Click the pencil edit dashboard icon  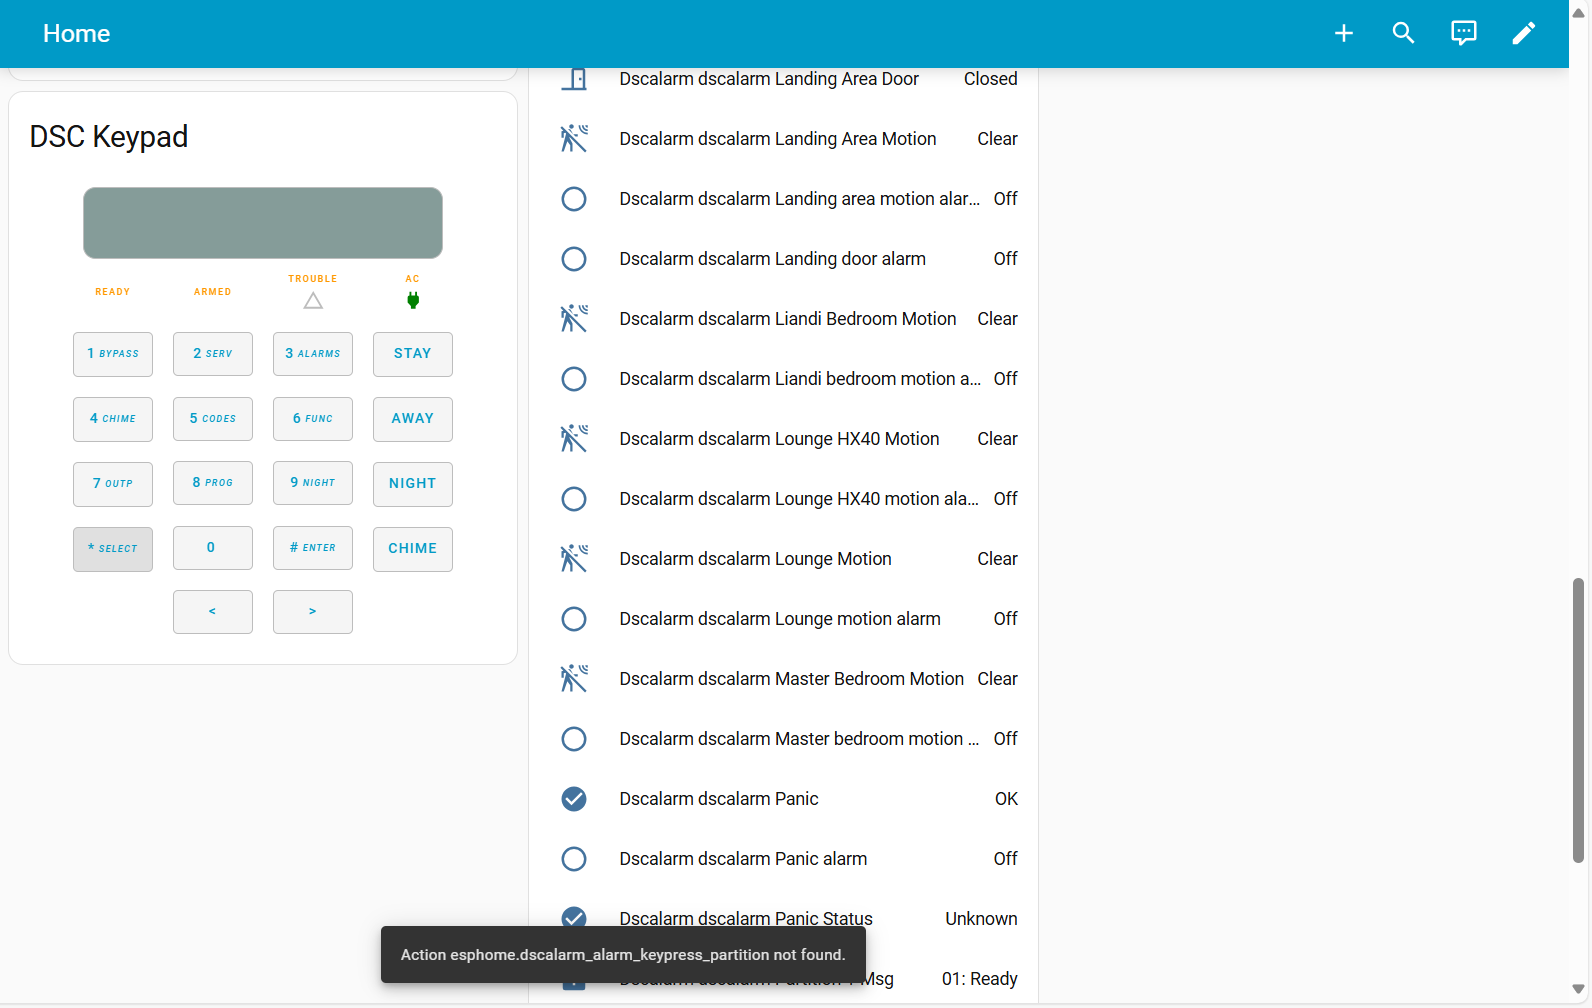point(1524,34)
